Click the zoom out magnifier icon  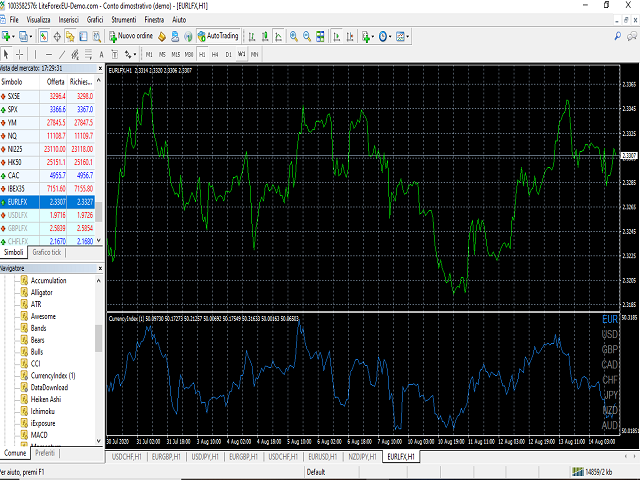pos(306,36)
